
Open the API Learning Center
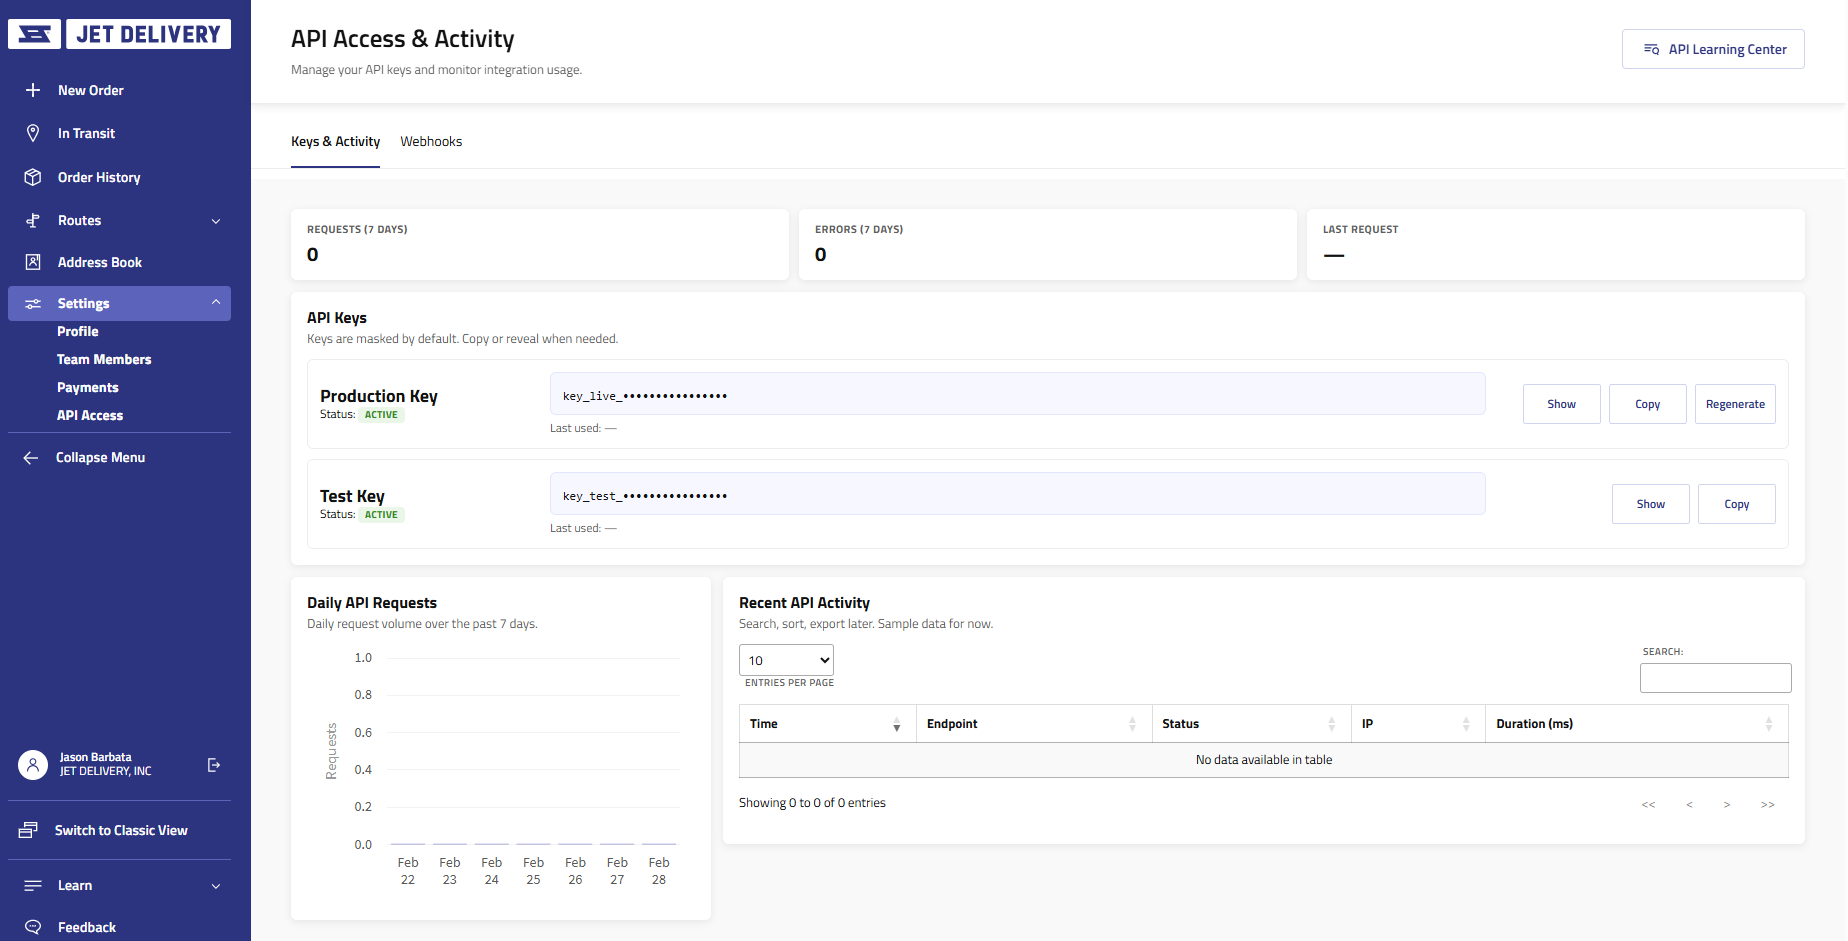tap(1713, 48)
